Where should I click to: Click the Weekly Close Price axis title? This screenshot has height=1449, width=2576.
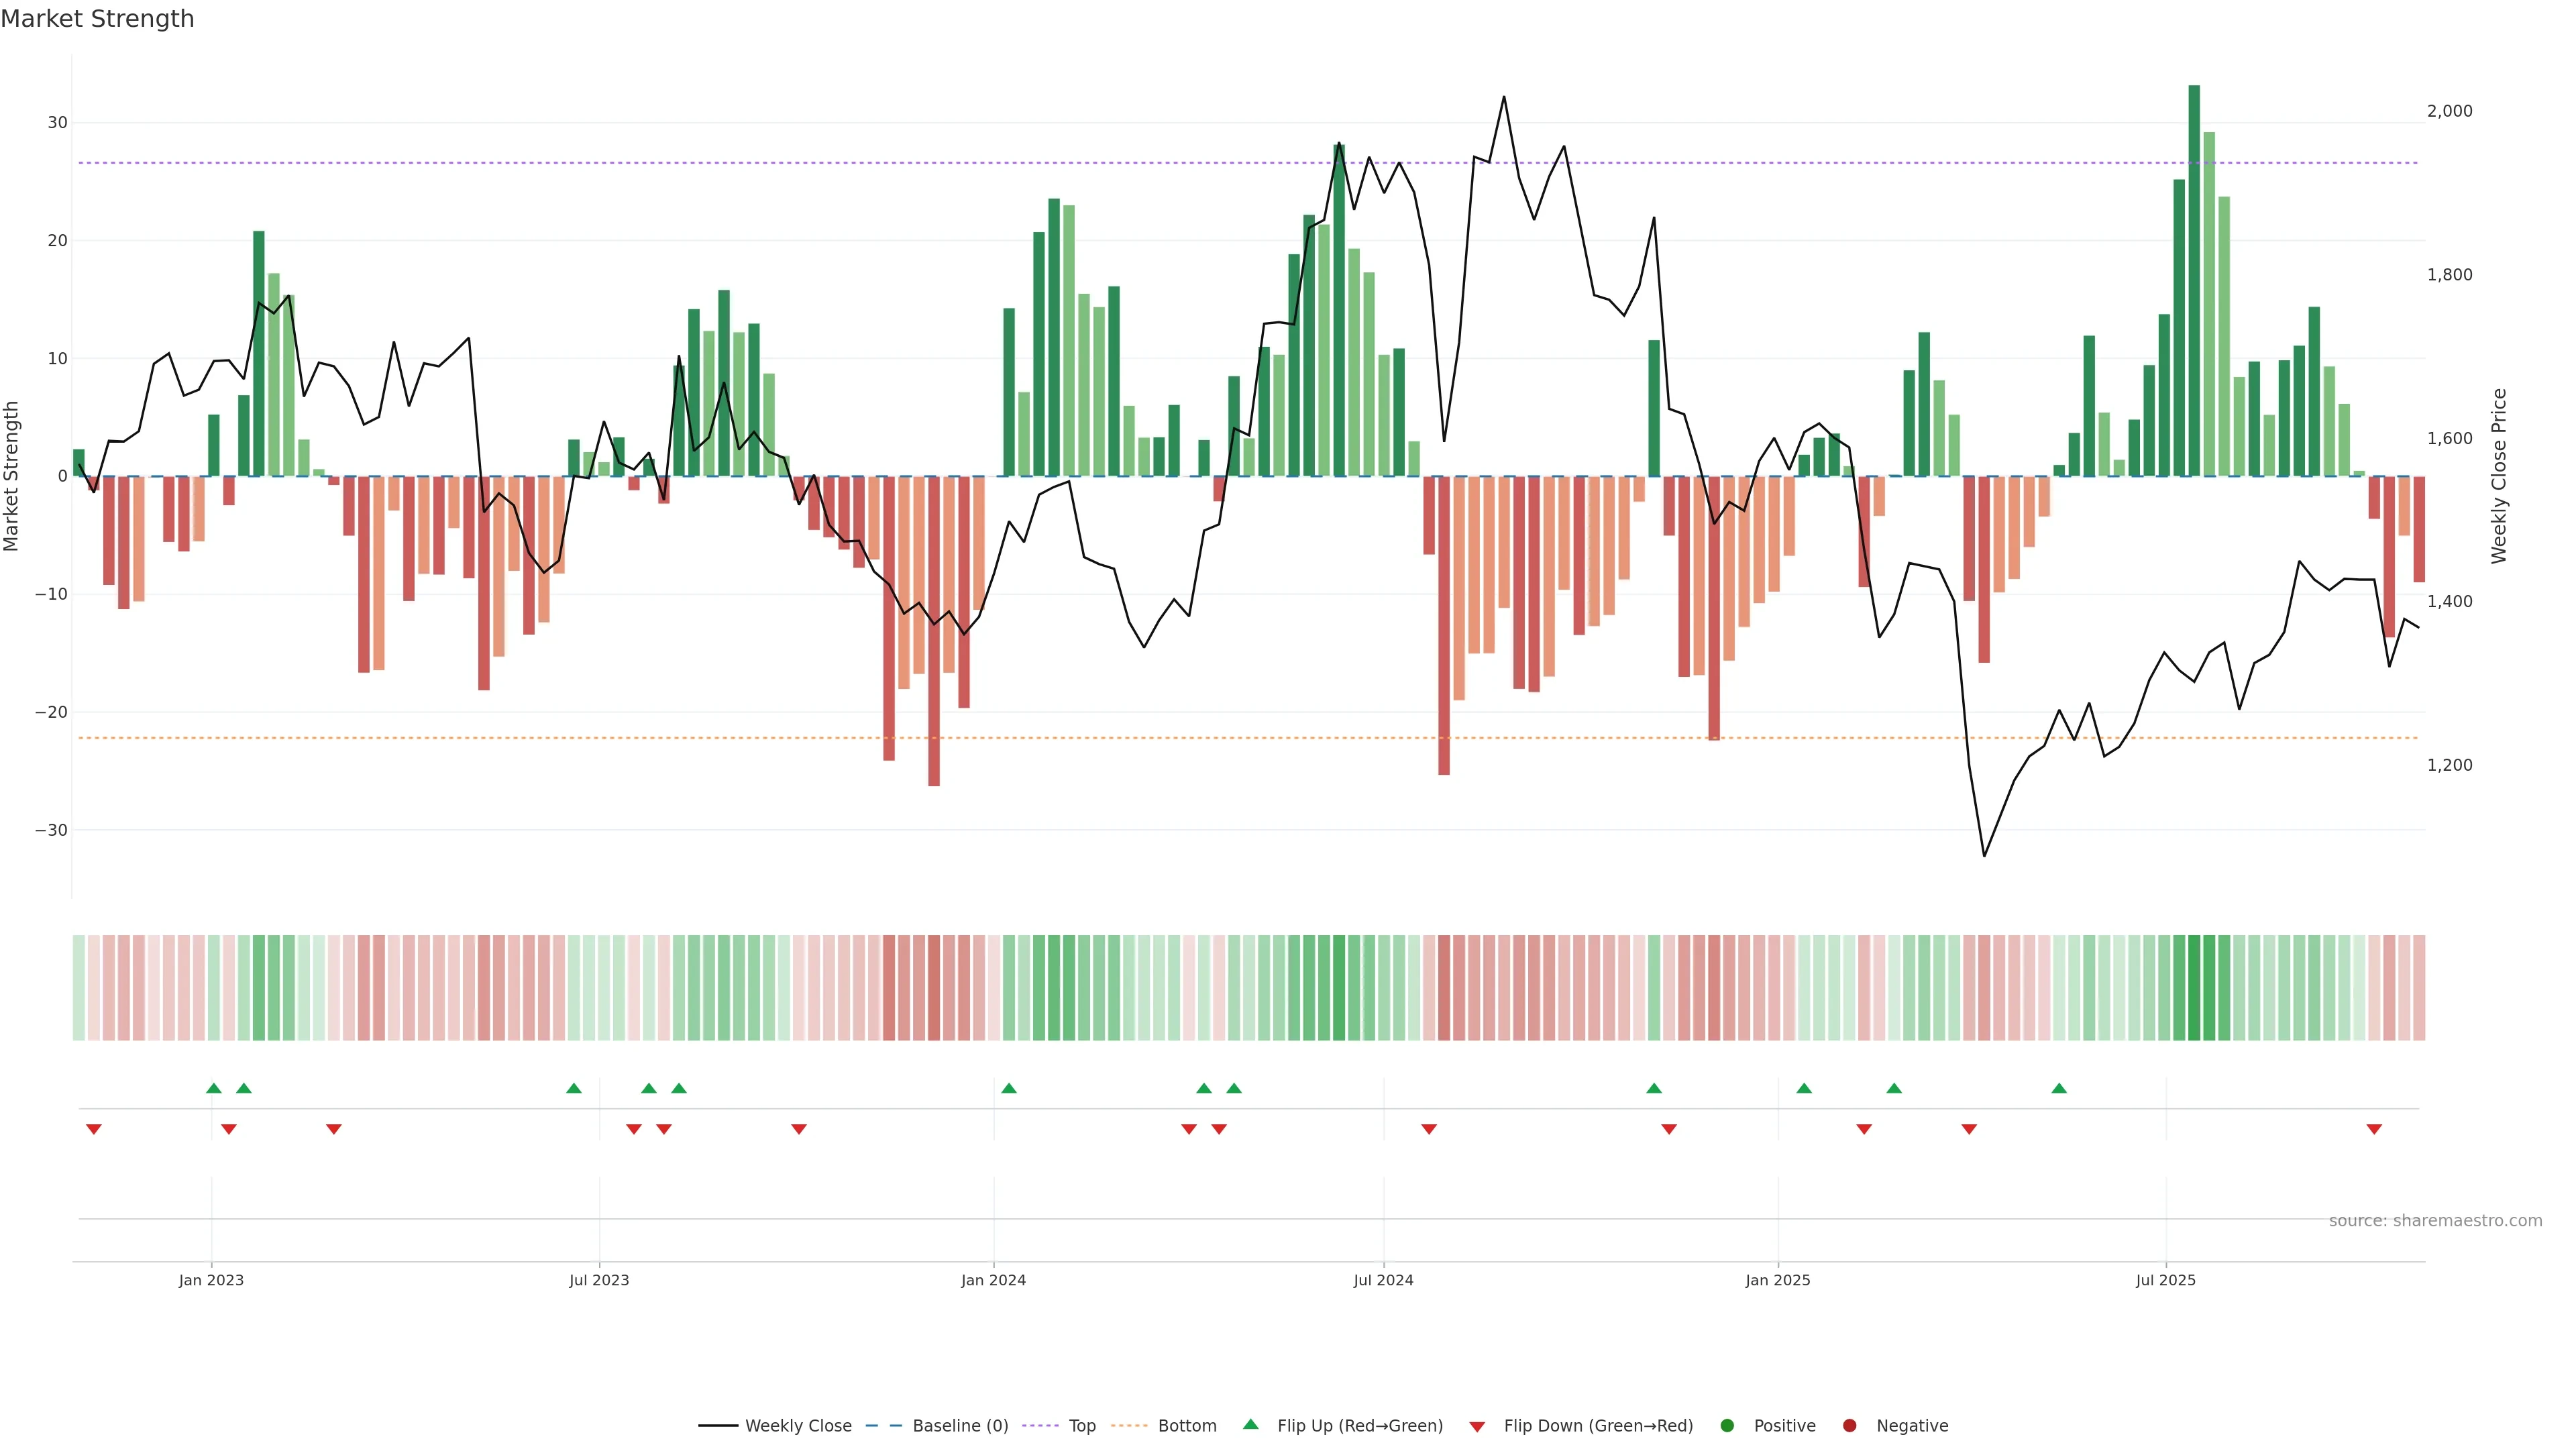coord(2499,476)
